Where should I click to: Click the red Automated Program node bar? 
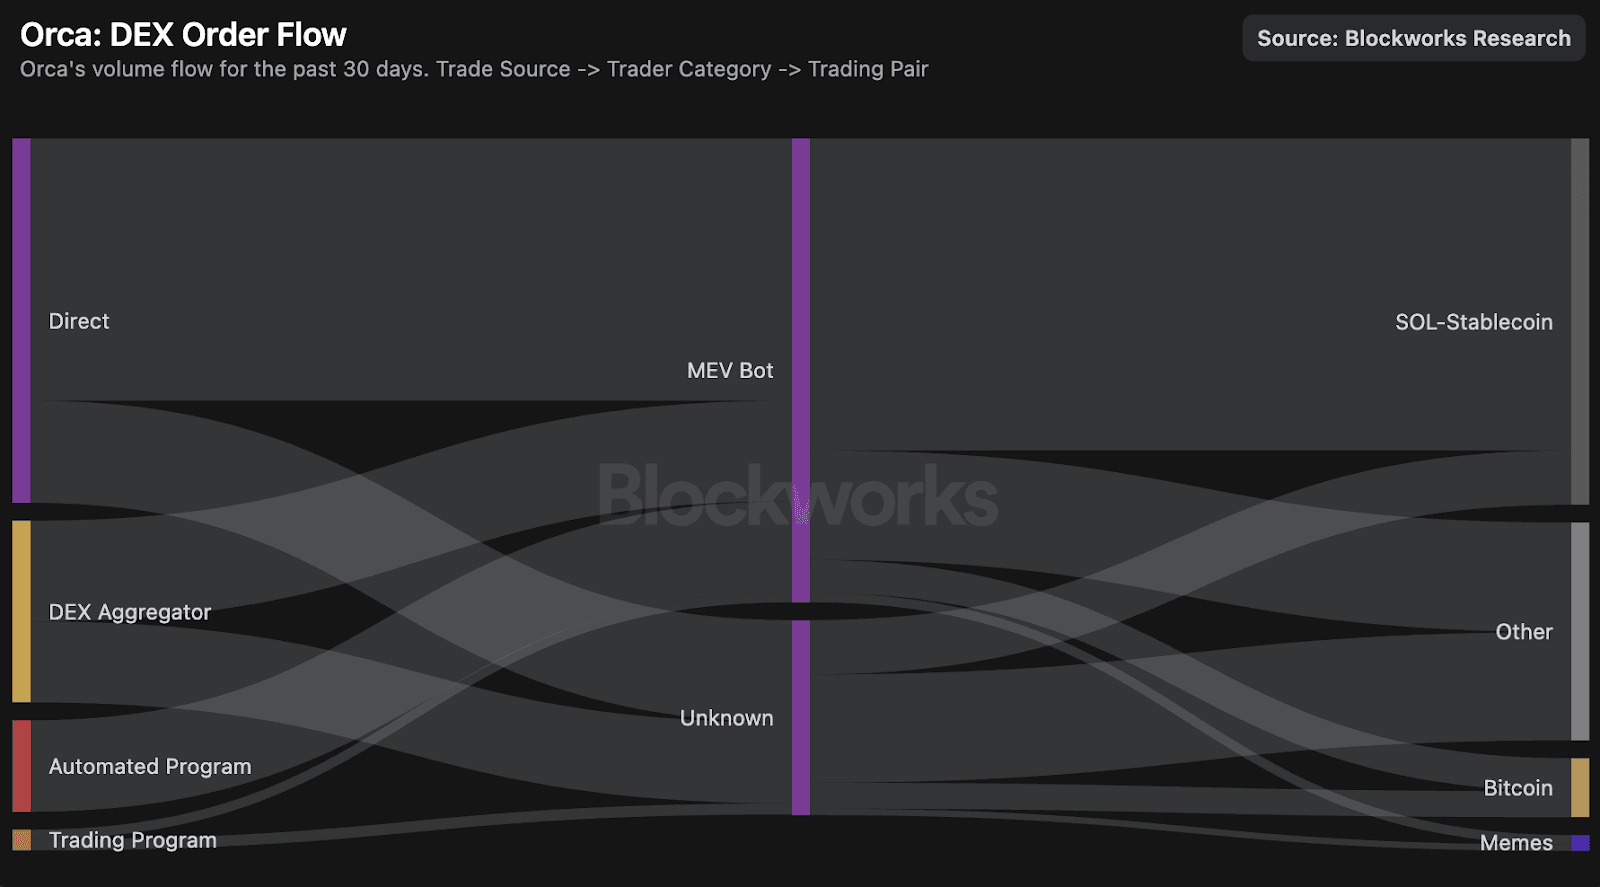pos(21,766)
